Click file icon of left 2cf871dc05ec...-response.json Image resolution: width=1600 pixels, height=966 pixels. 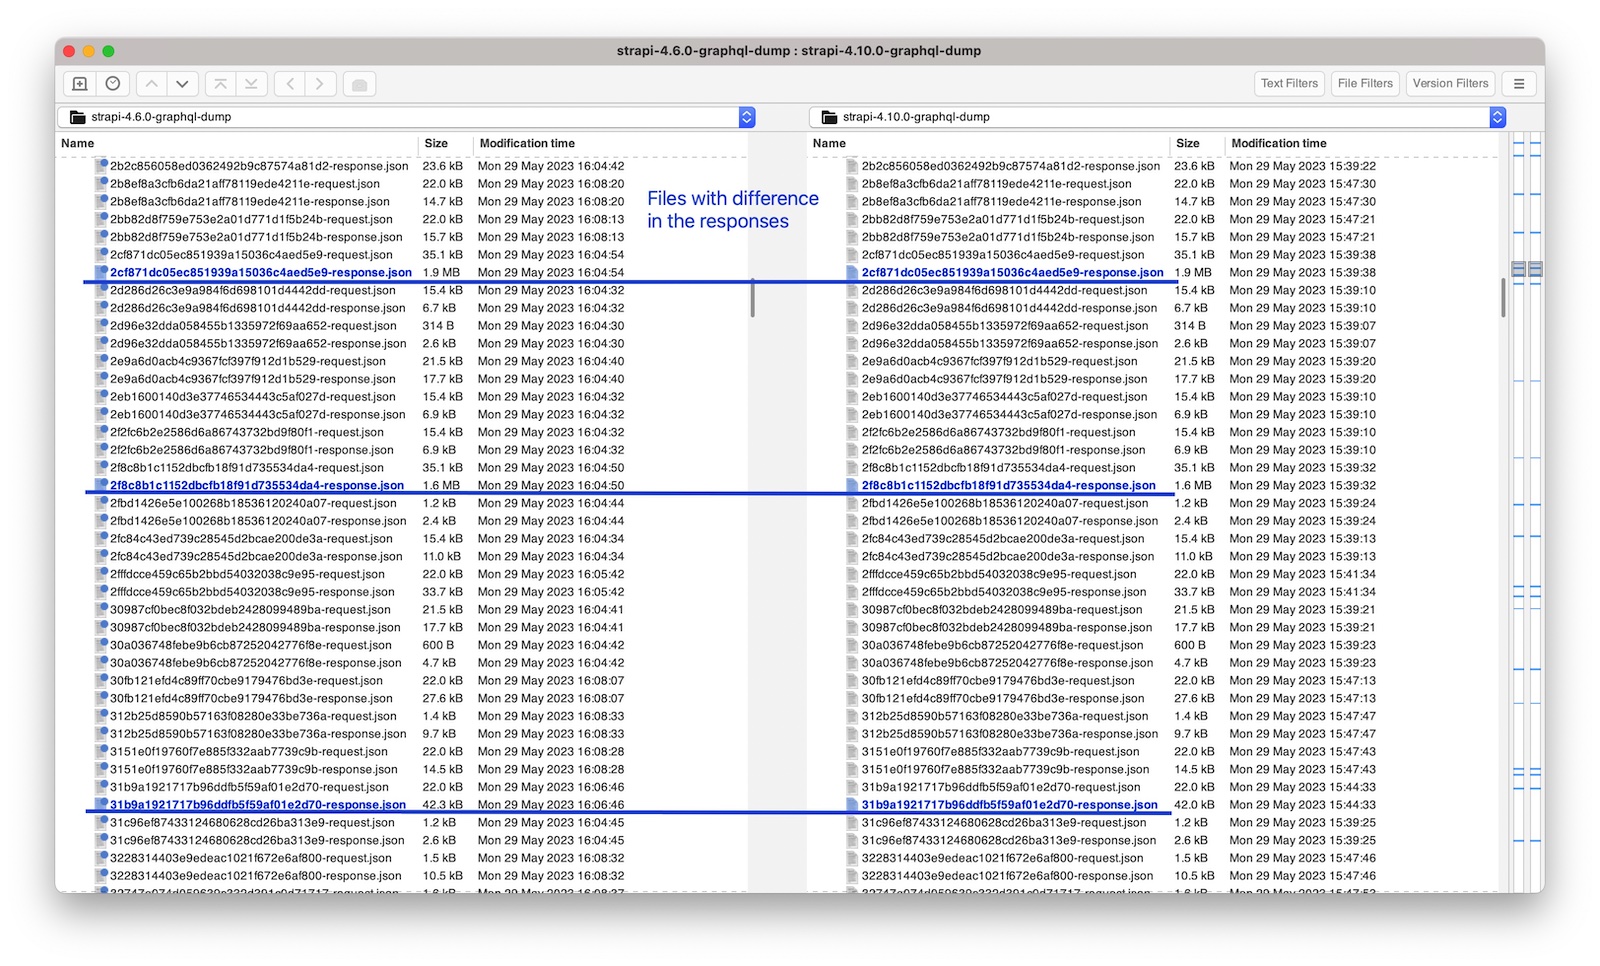click(x=101, y=272)
